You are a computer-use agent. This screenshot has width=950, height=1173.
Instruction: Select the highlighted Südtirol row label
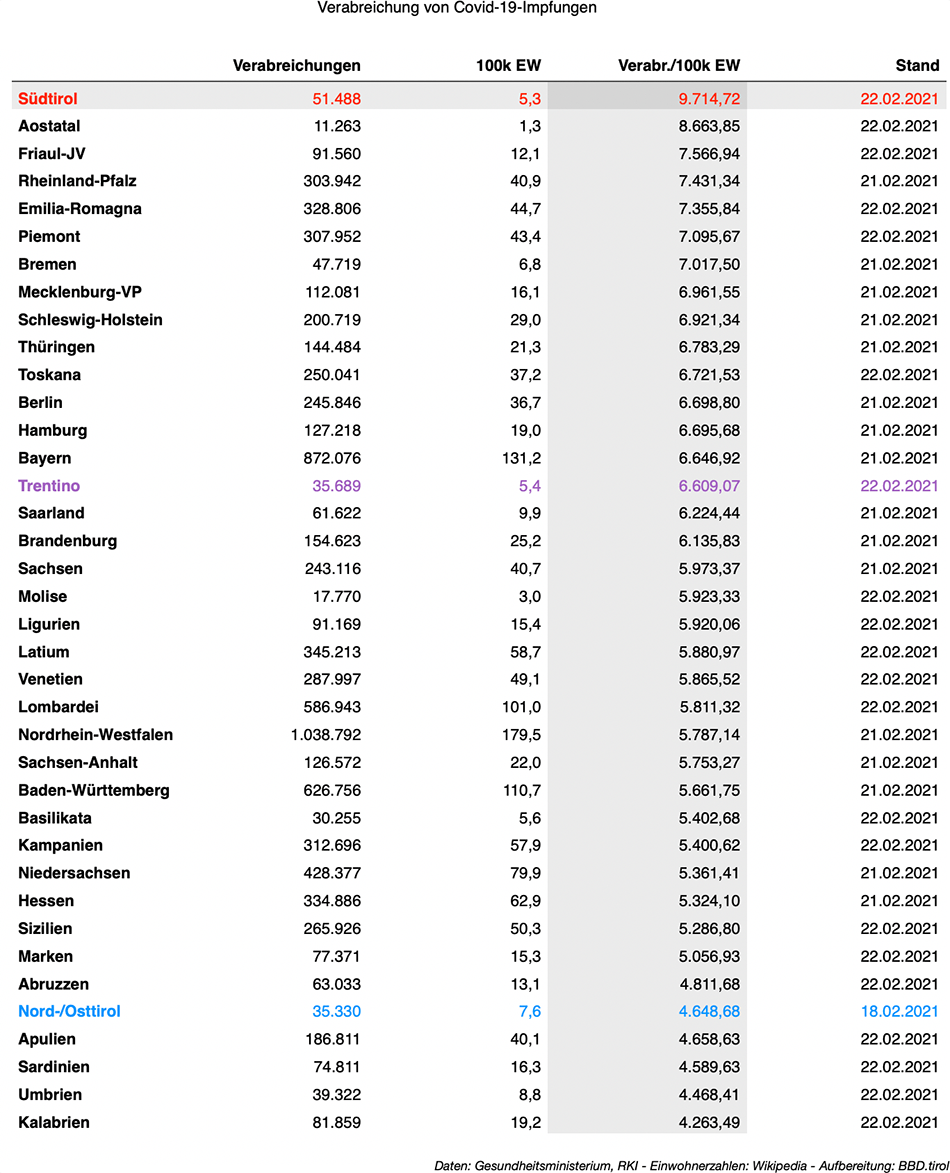[48, 99]
